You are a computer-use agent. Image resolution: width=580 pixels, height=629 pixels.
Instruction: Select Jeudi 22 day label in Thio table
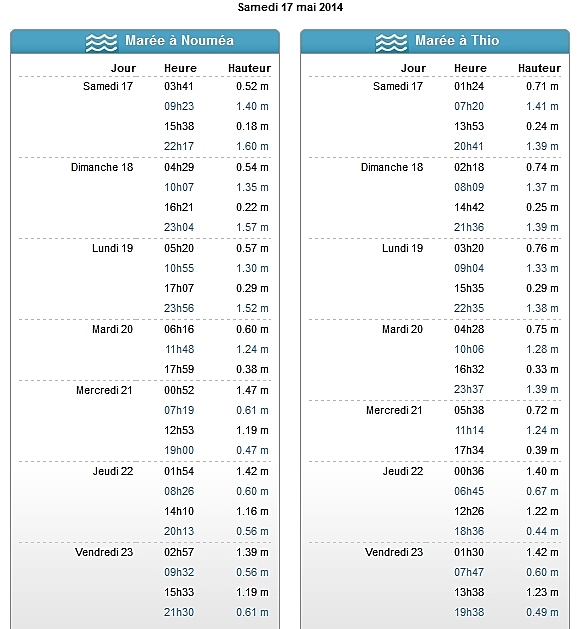pos(403,471)
